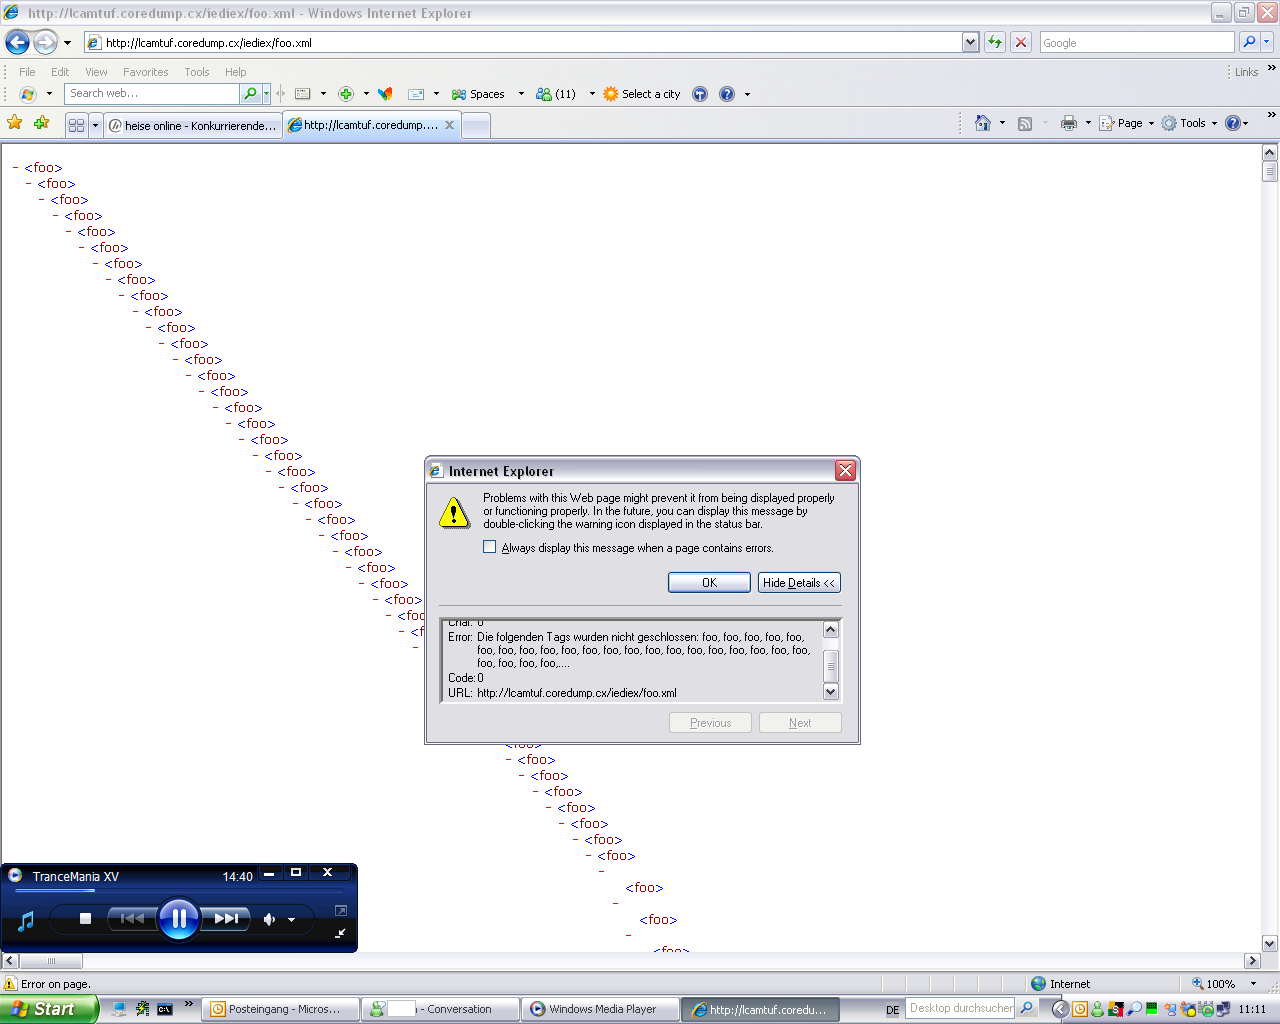
Task: Click the Print icon in command bar
Action: [x=1068, y=123]
